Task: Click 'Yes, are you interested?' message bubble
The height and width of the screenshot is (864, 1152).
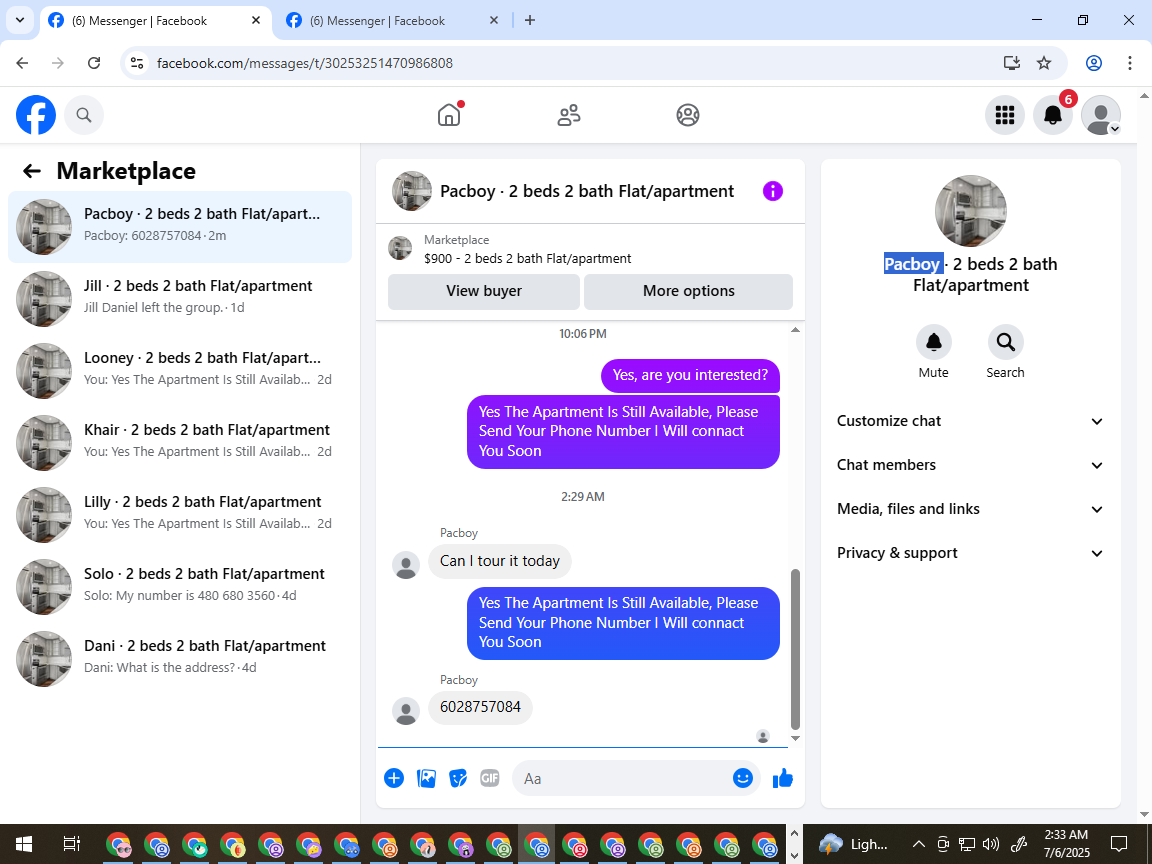Action: point(691,375)
